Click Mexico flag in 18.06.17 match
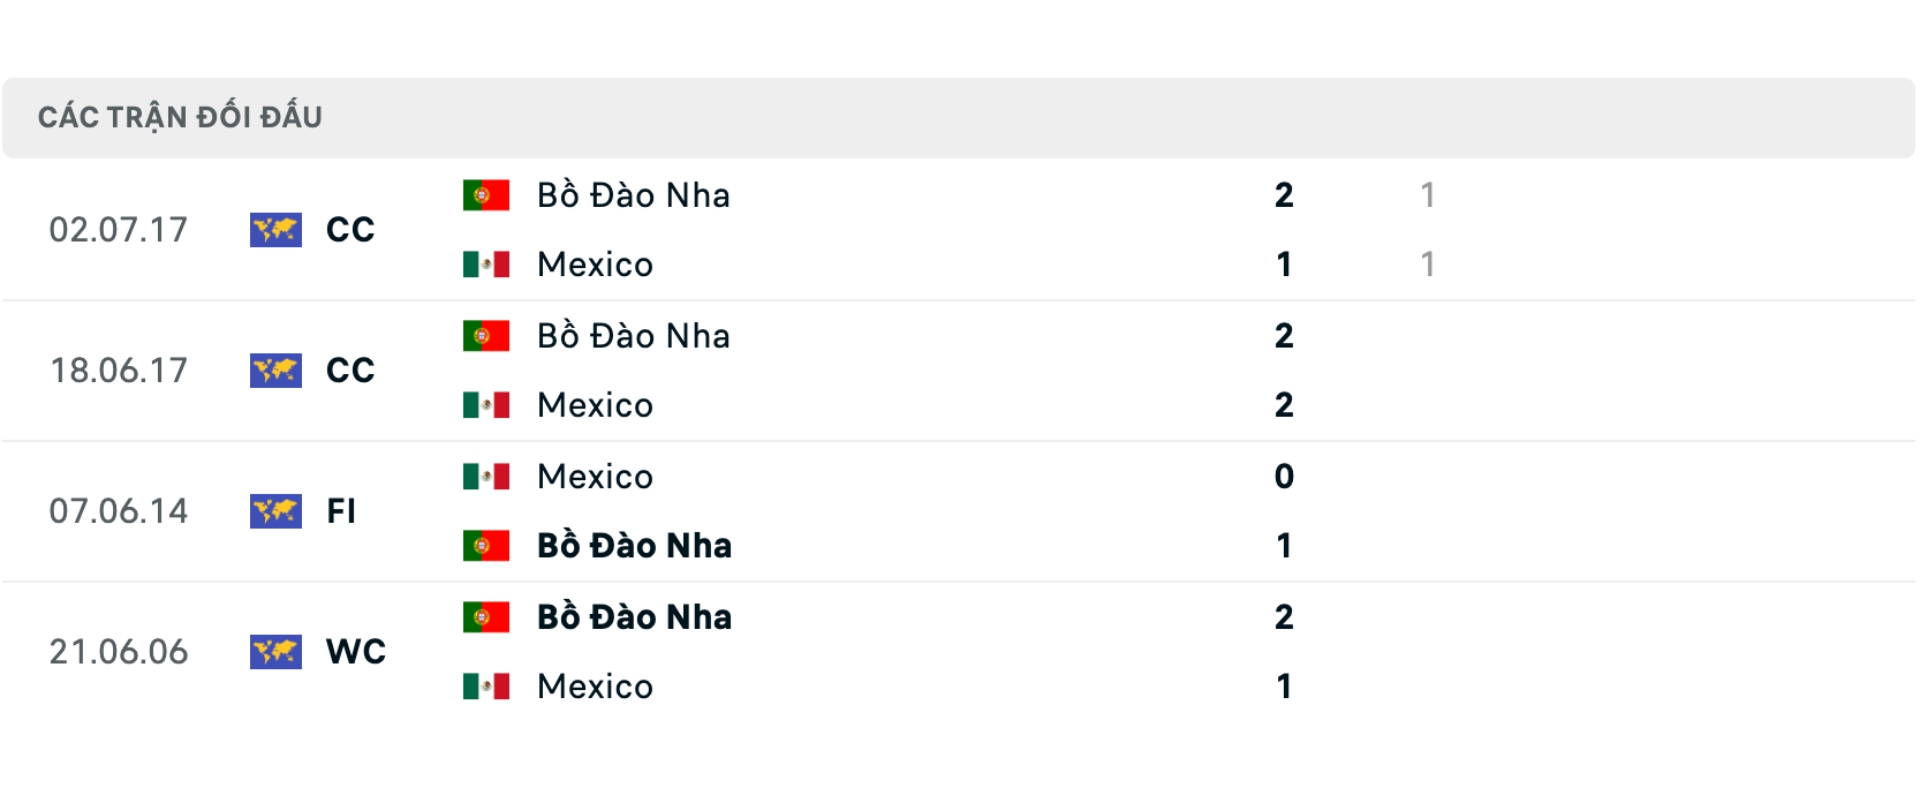Screen dimensions: 1920x792 tap(486, 405)
